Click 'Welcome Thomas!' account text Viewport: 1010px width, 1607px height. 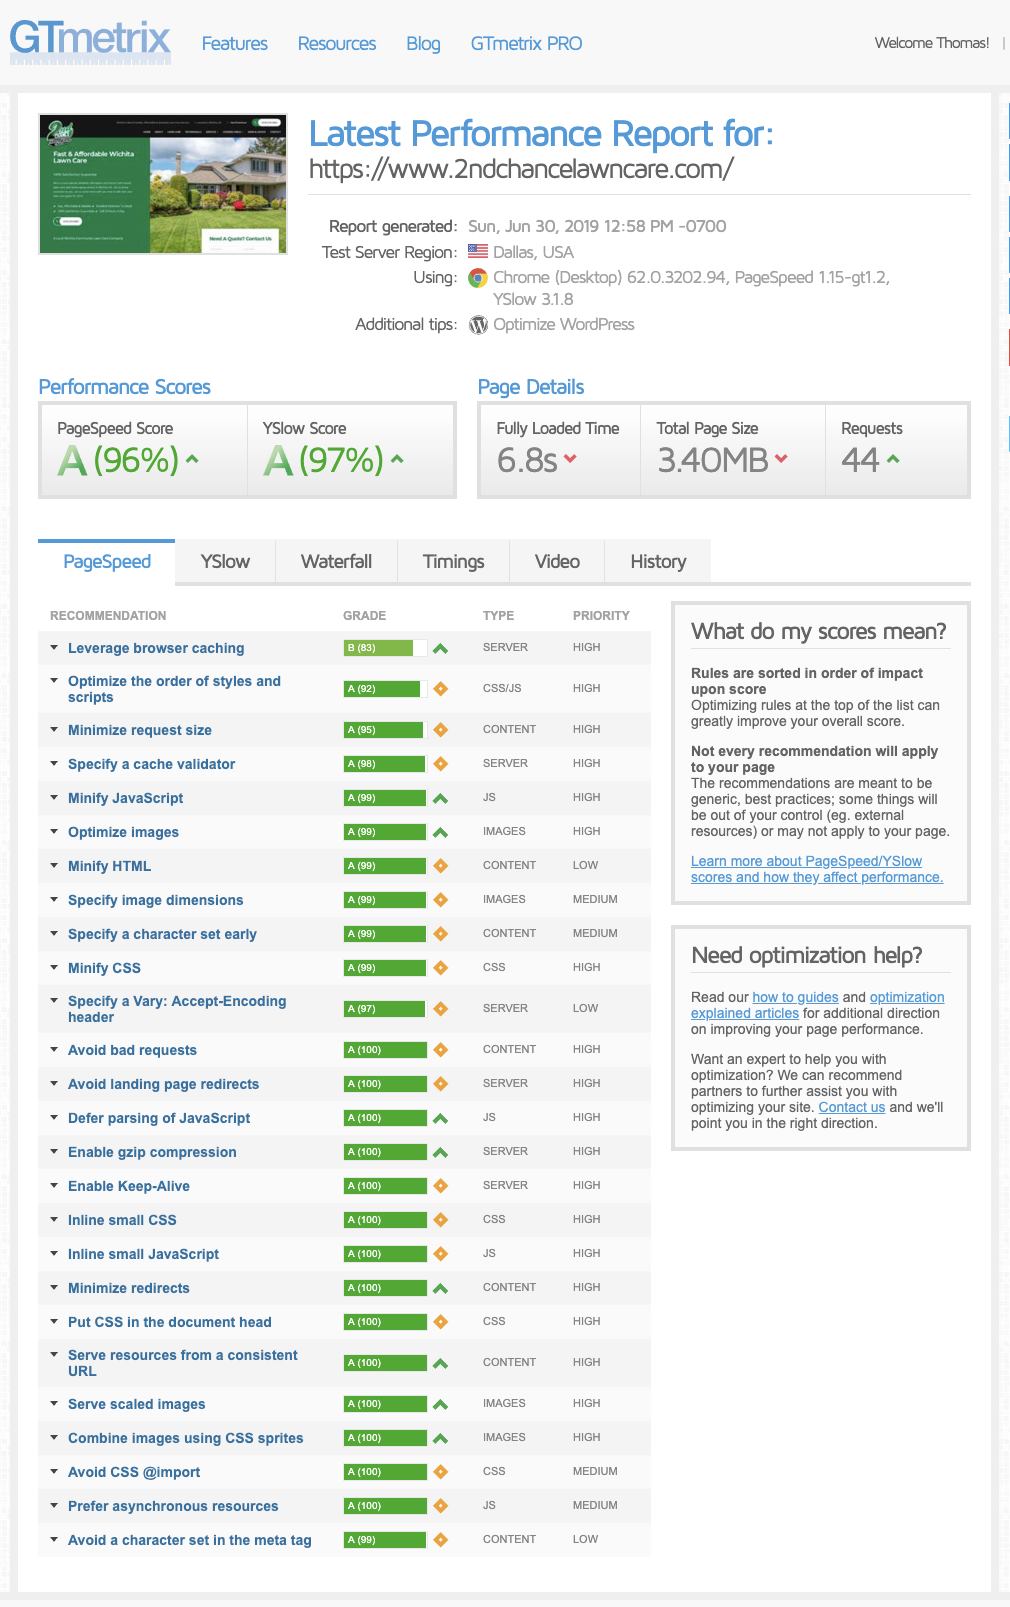tap(932, 43)
